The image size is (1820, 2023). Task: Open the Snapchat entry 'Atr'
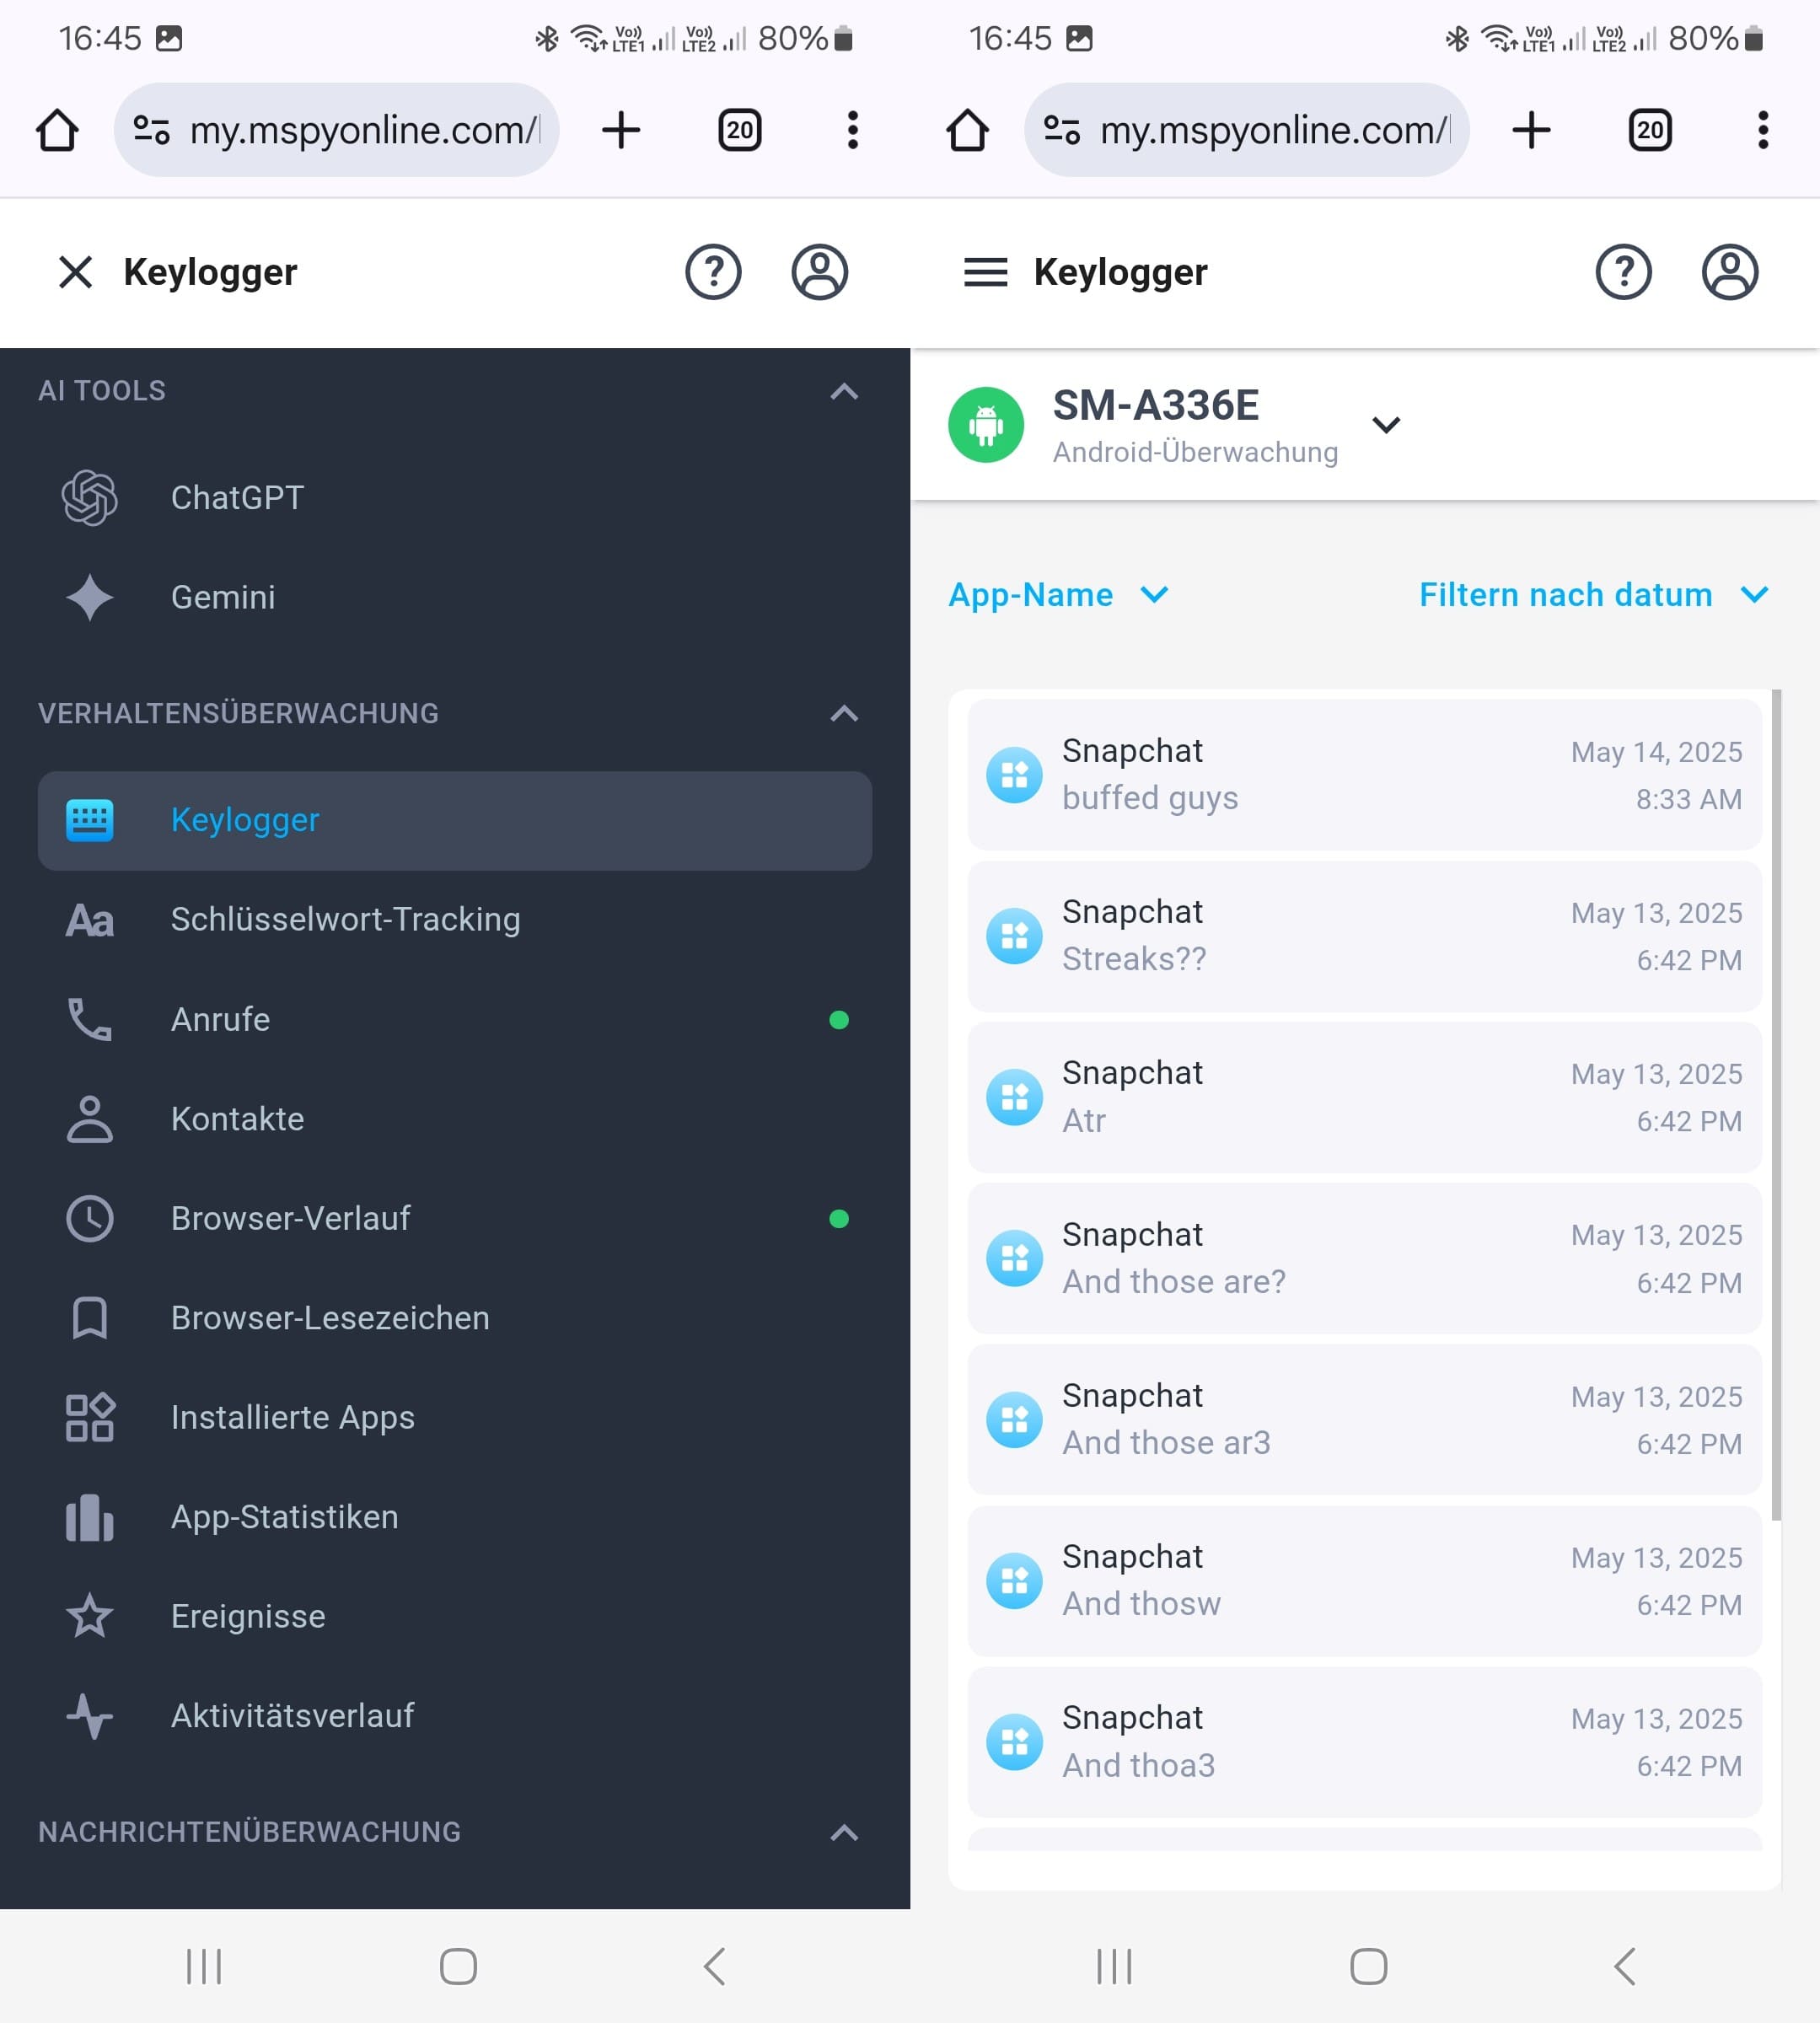click(1364, 1097)
